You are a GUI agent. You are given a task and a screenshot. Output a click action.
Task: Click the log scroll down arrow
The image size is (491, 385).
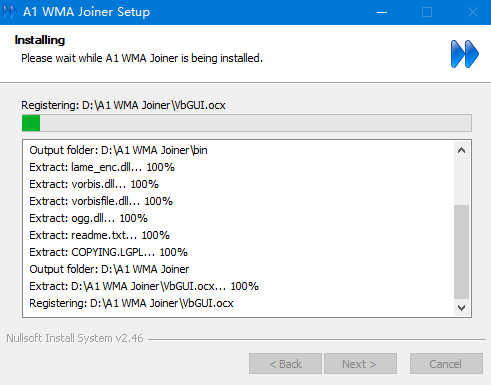[x=461, y=307]
